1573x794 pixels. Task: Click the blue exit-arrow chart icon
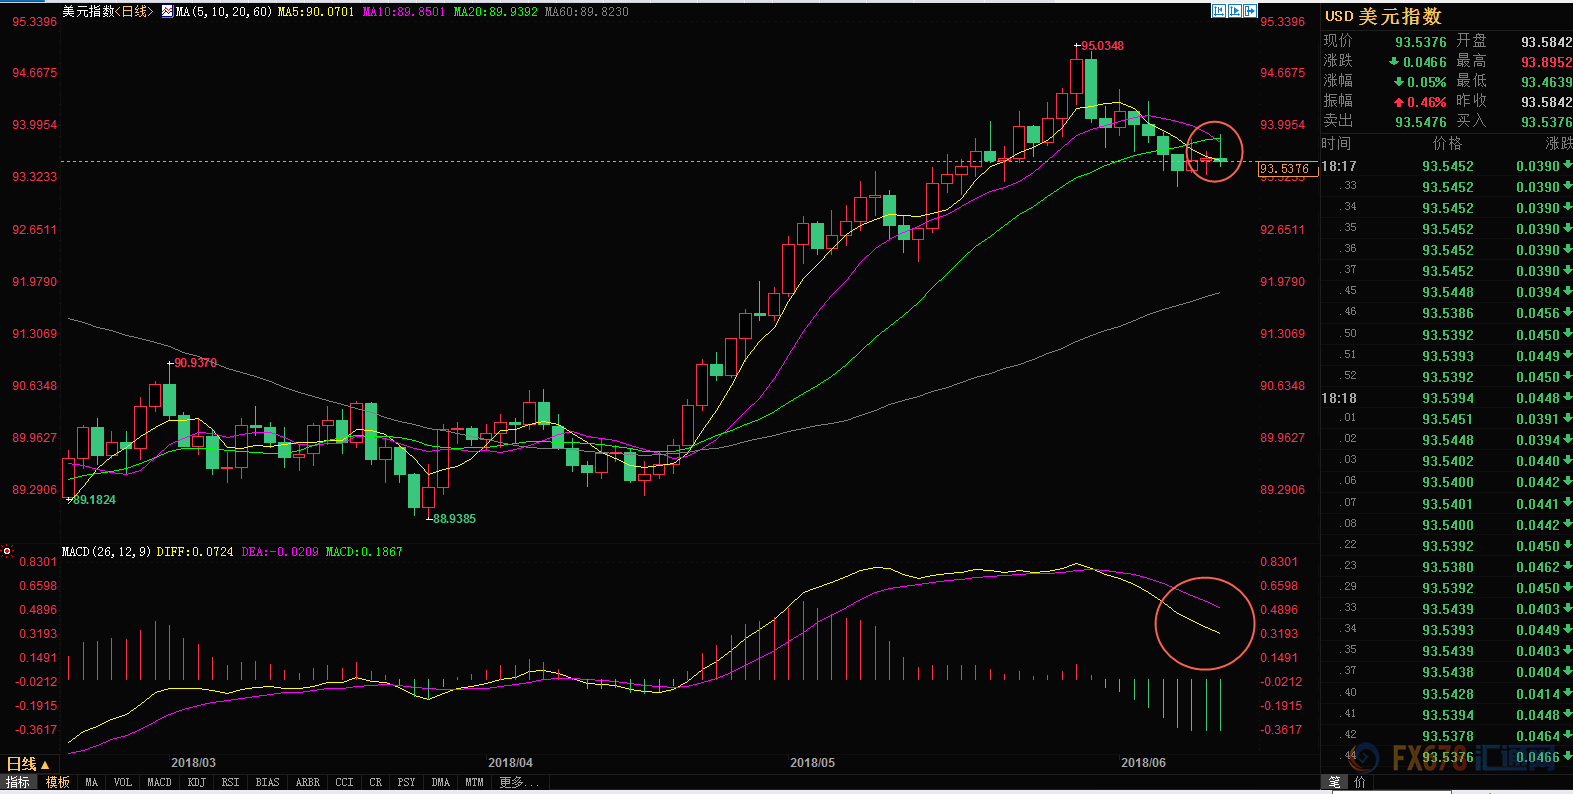[1250, 11]
